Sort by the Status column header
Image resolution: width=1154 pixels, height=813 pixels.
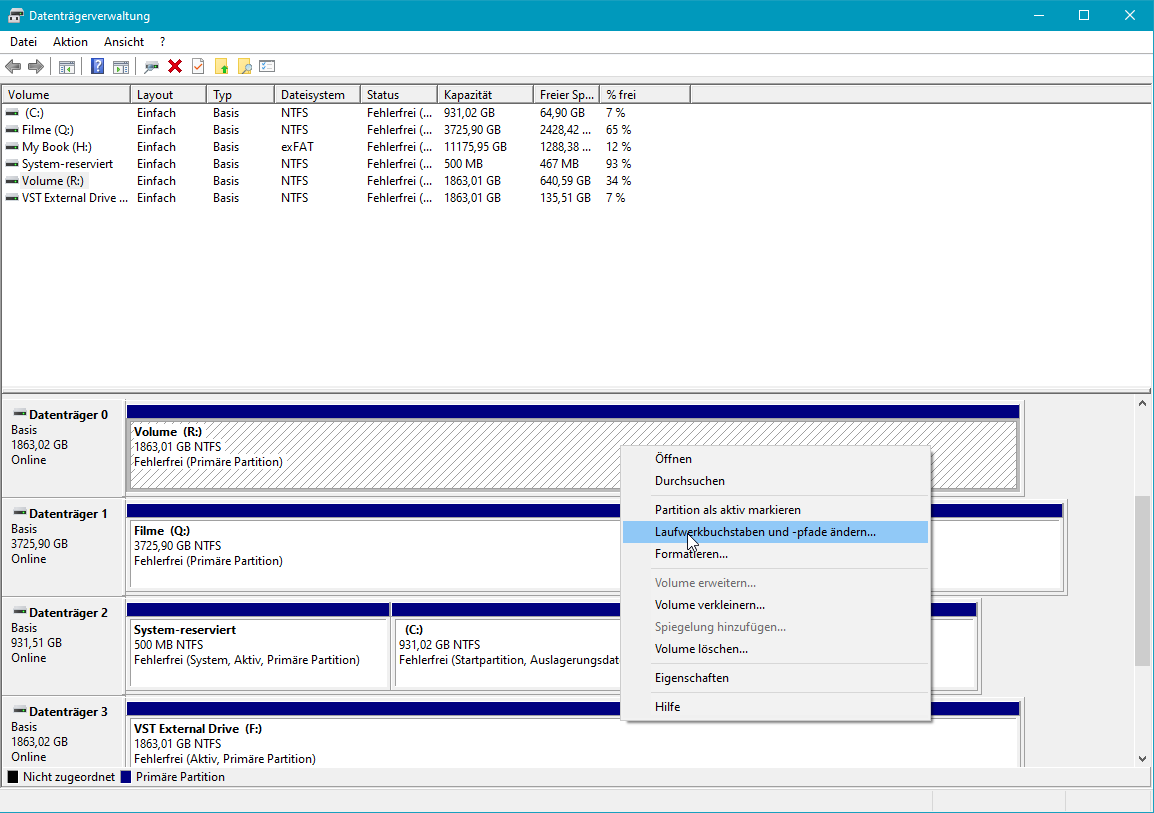tap(399, 95)
